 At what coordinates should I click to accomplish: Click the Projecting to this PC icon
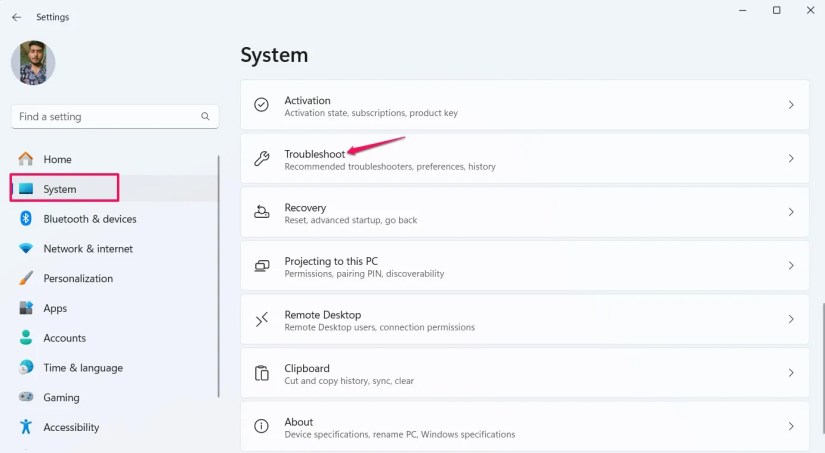click(x=262, y=266)
